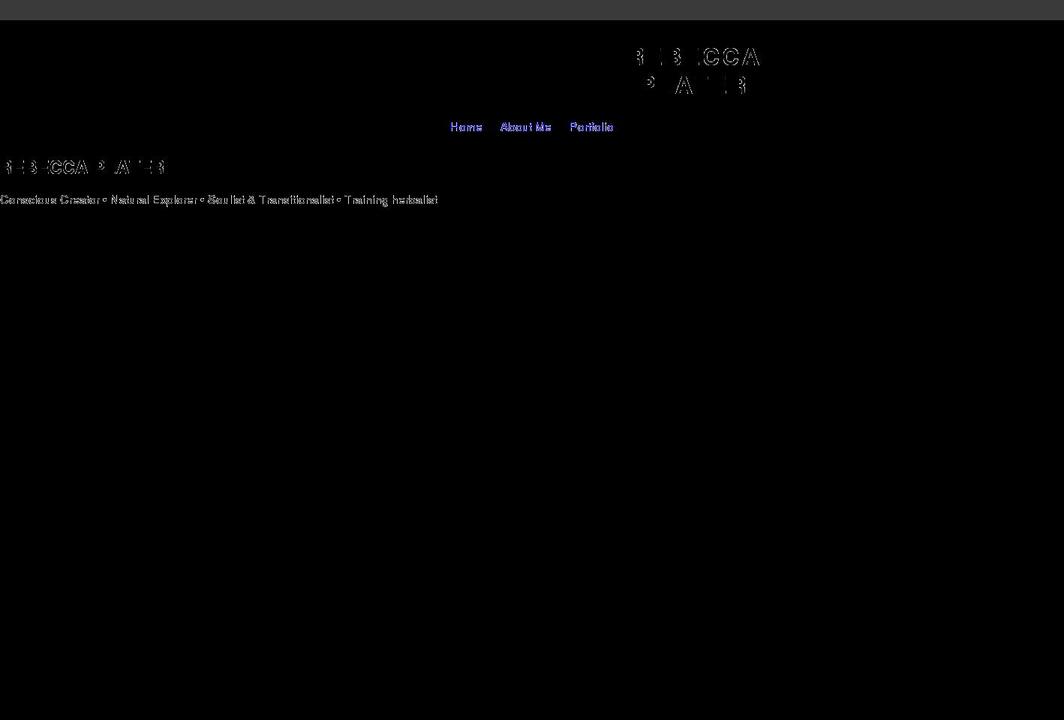
Task: Click "REBECCA" in the centered site logo
Action: 697,58
